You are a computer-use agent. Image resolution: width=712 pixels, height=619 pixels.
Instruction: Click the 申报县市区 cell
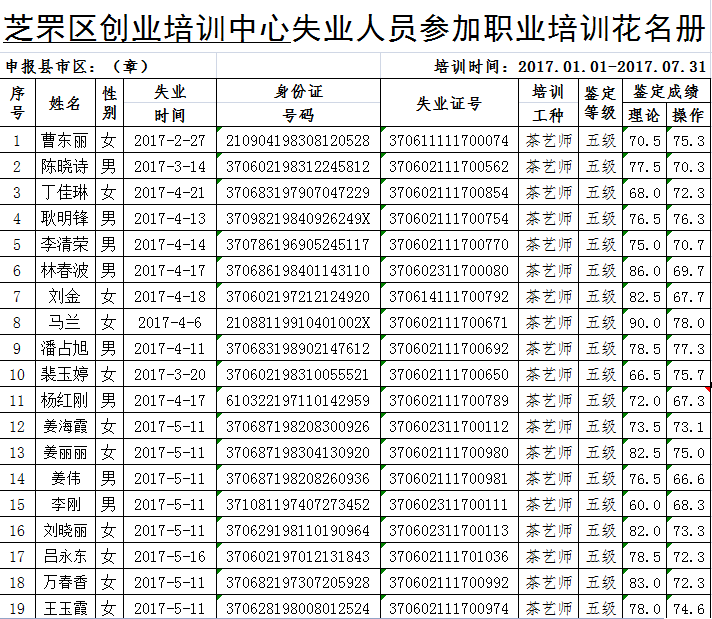tap(108, 66)
